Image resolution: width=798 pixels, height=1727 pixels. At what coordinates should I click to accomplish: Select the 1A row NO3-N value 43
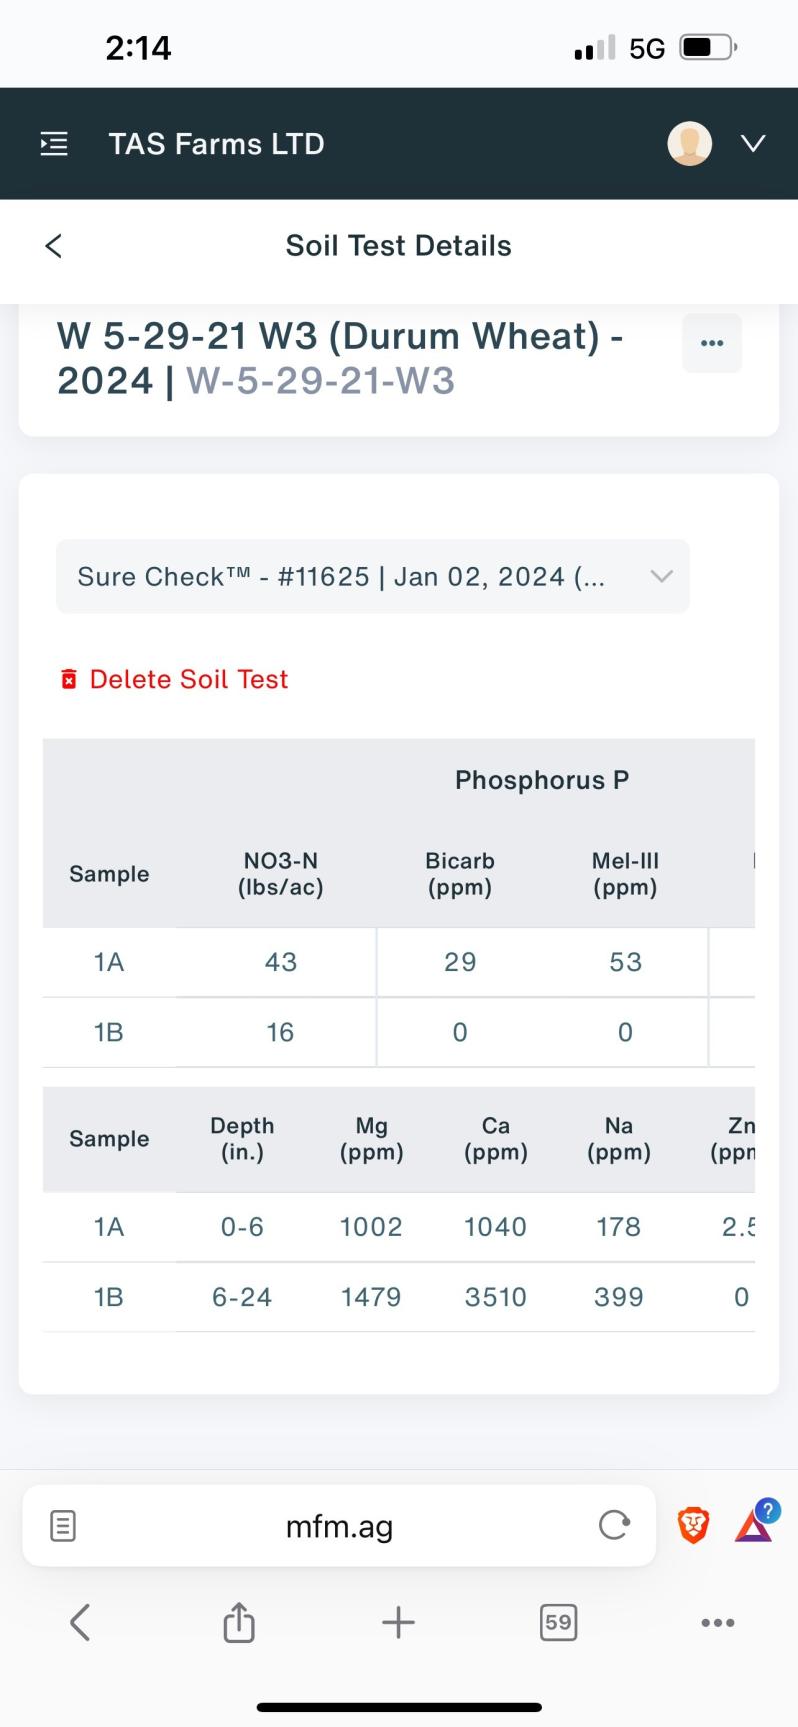click(280, 962)
